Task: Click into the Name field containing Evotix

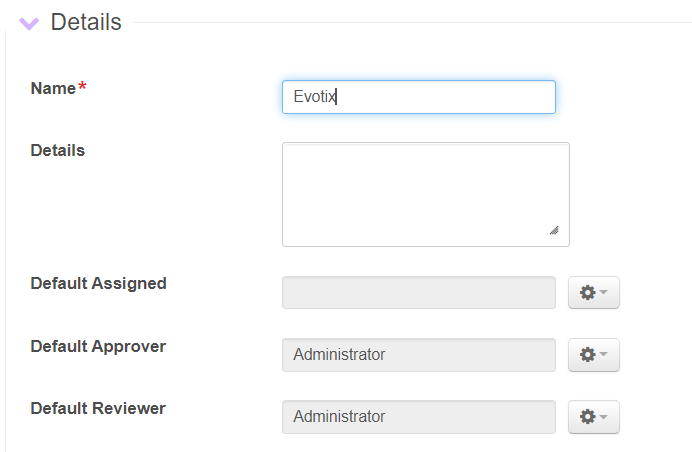Action: (418, 97)
